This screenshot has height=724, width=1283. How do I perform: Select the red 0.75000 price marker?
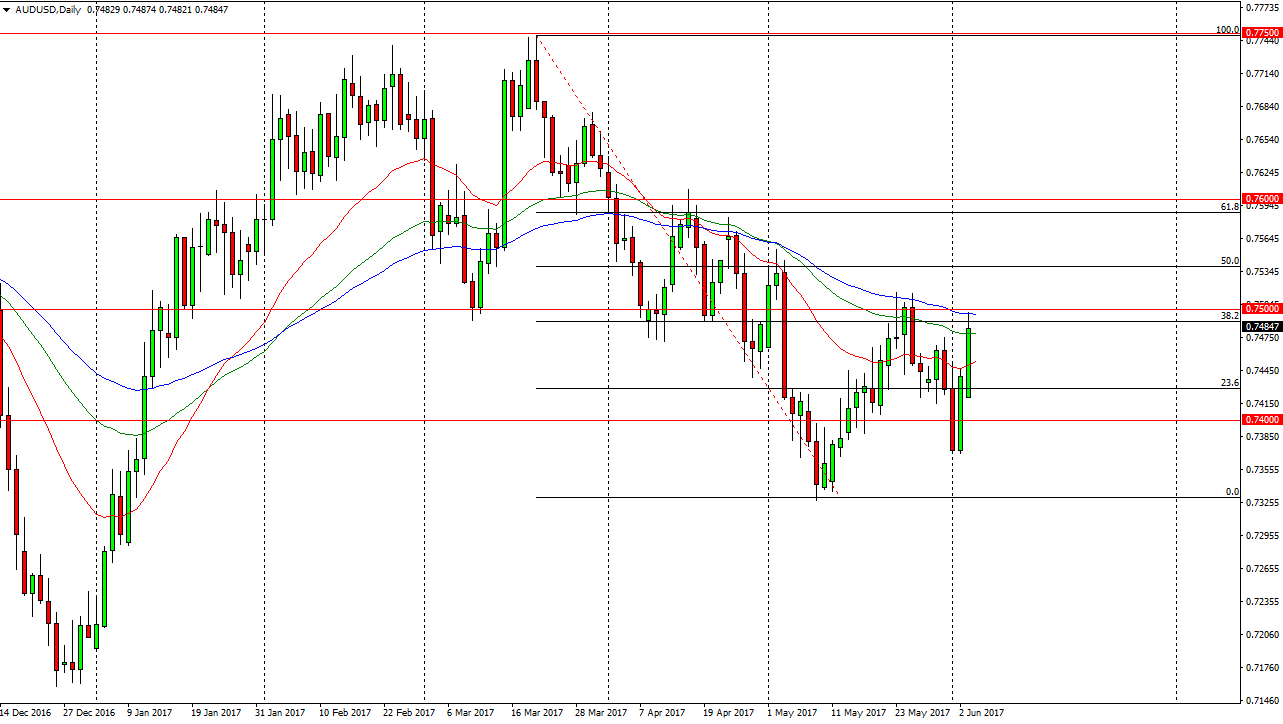pos(1262,309)
